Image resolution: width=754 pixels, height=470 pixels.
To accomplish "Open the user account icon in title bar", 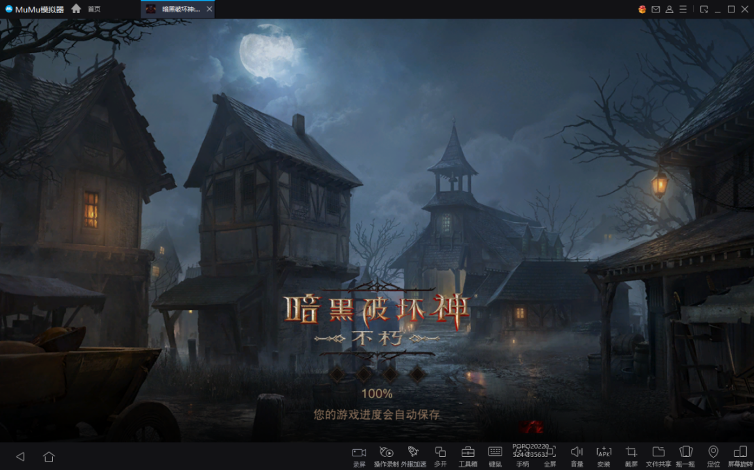I will (x=669, y=9).
